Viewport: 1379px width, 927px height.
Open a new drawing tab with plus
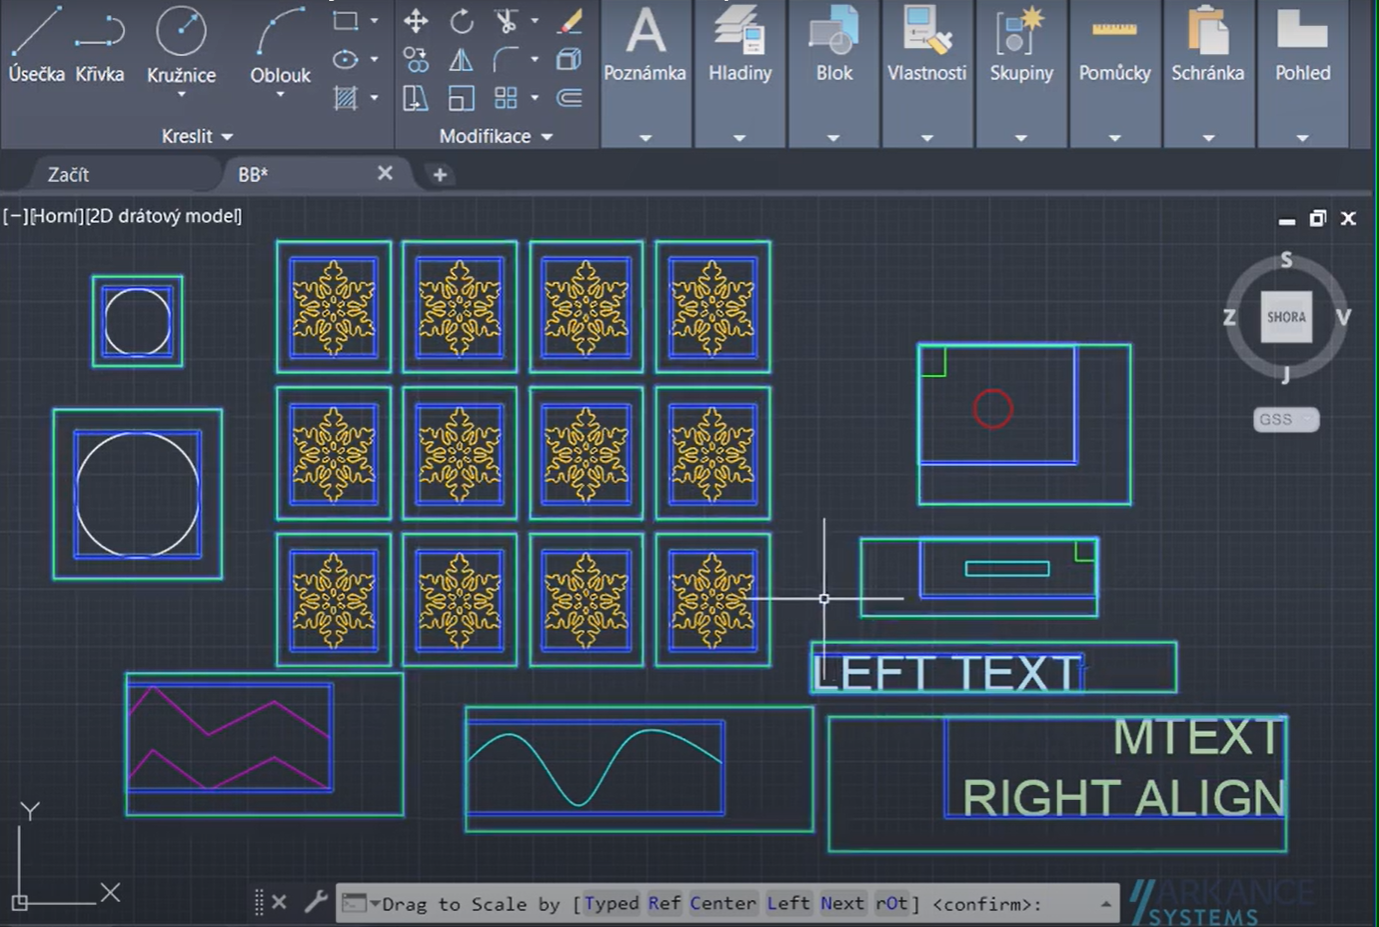pos(439,174)
